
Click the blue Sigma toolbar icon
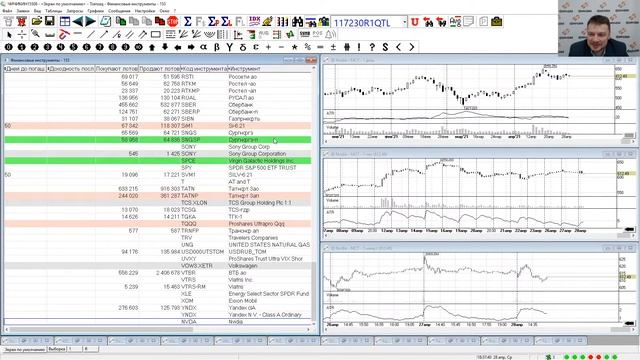click(x=187, y=21)
